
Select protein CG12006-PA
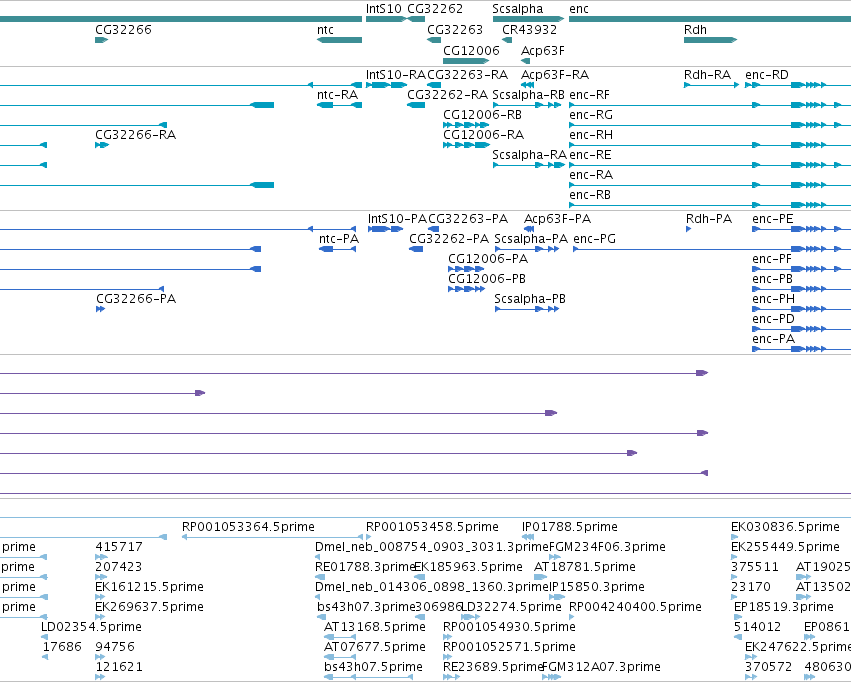(466, 269)
